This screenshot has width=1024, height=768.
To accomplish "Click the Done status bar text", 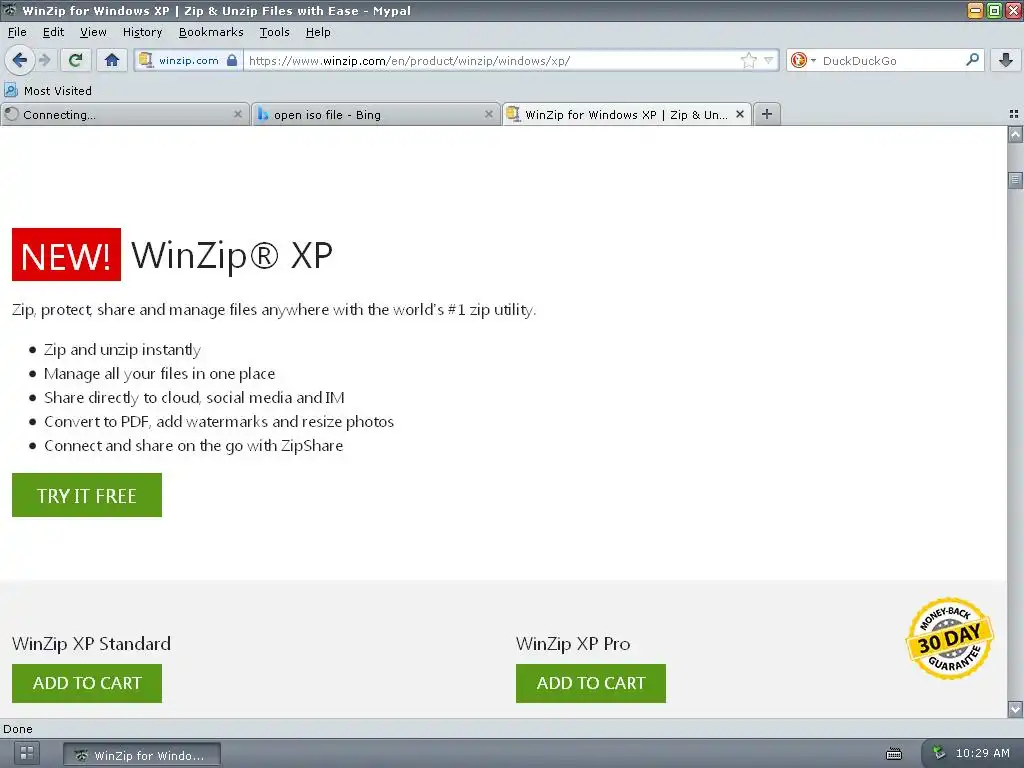I will (18, 729).
